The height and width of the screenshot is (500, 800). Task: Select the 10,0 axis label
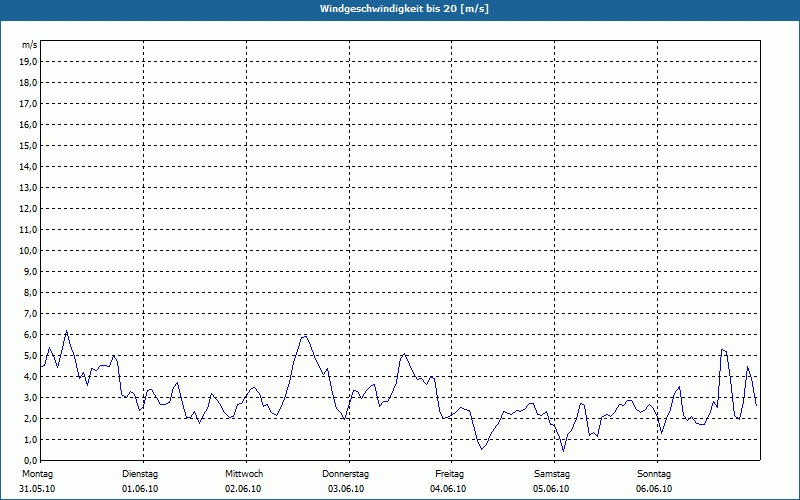pyautogui.click(x=29, y=251)
